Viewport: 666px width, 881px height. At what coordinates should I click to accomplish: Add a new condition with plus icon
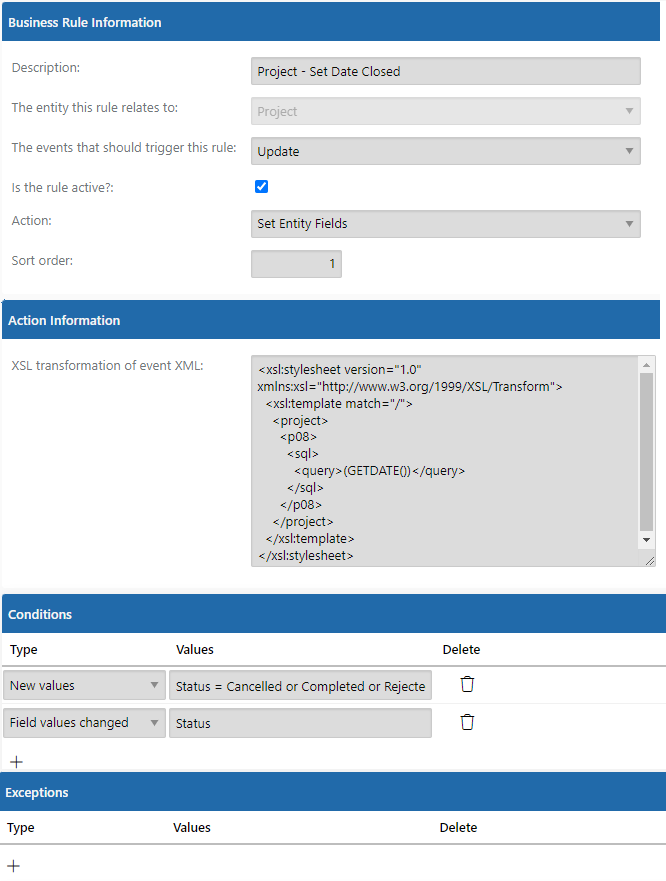[x=16, y=762]
